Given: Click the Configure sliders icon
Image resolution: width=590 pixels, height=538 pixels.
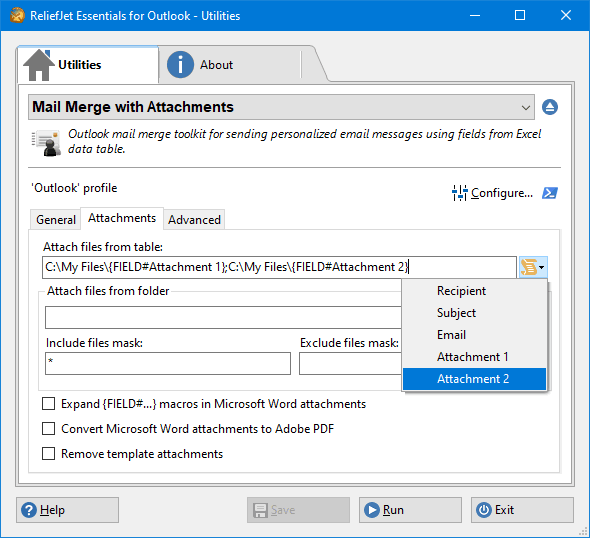Looking at the screenshot, I should click(x=460, y=193).
